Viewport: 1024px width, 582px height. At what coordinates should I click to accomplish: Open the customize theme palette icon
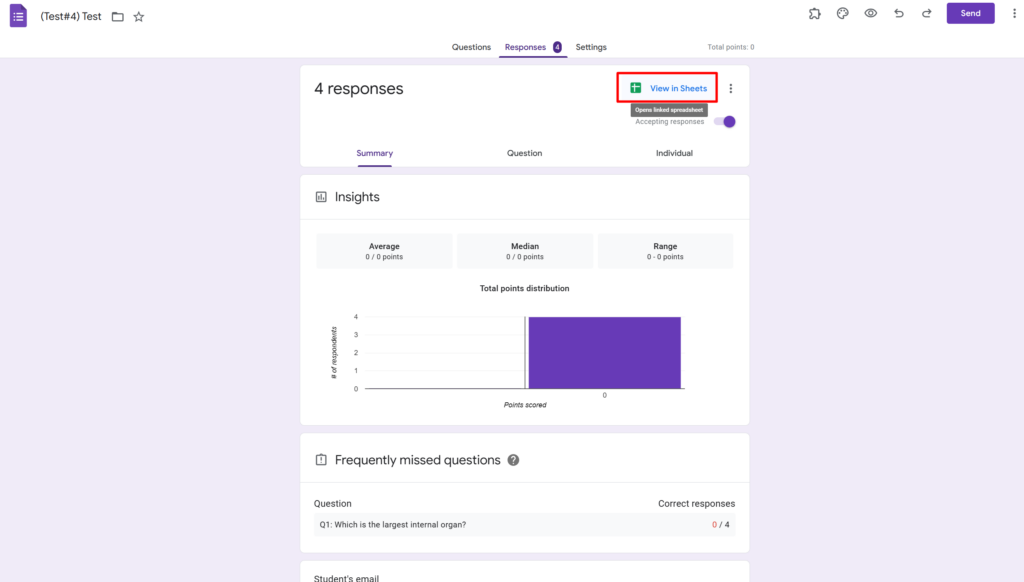tap(842, 13)
